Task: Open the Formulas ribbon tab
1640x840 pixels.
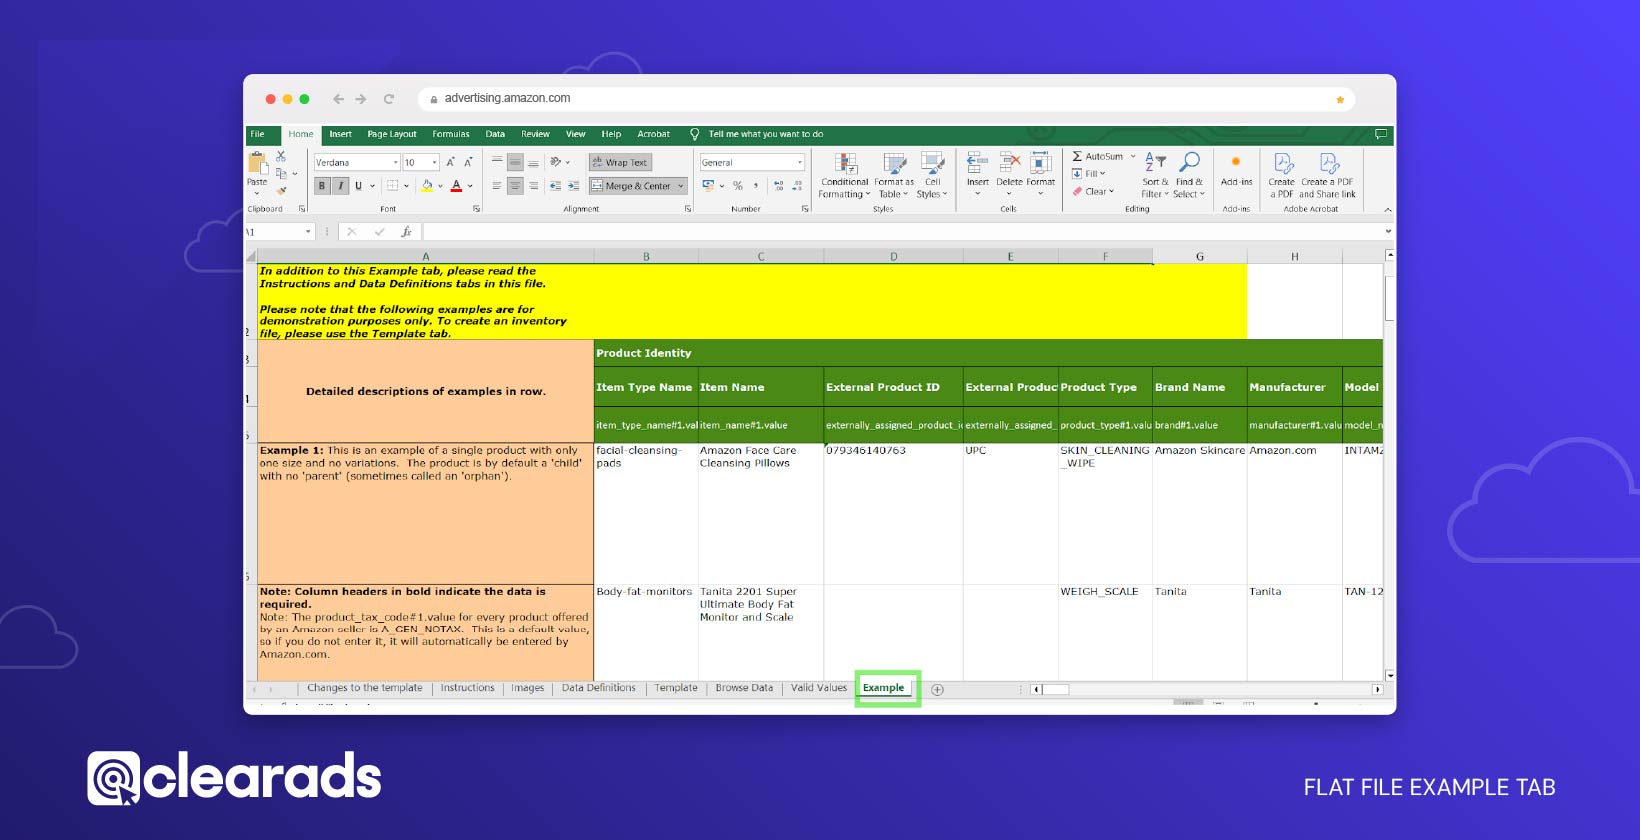Action: coord(451,134)
